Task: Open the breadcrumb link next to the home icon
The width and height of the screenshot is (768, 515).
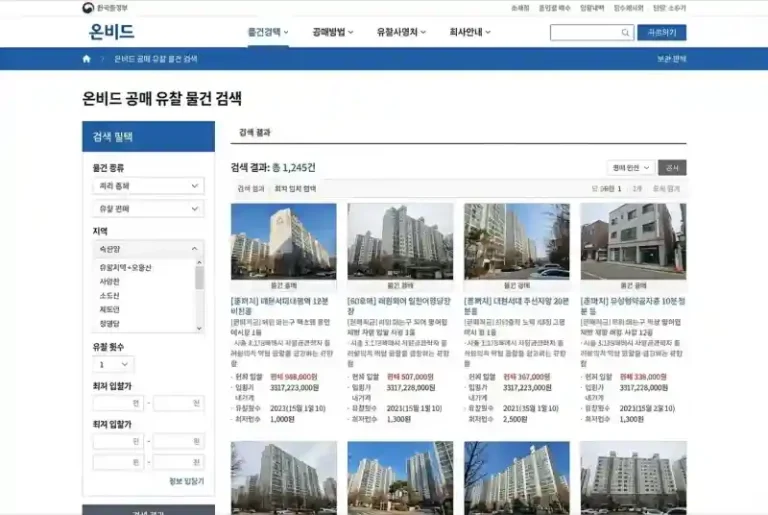Action: tap(155, 59)
